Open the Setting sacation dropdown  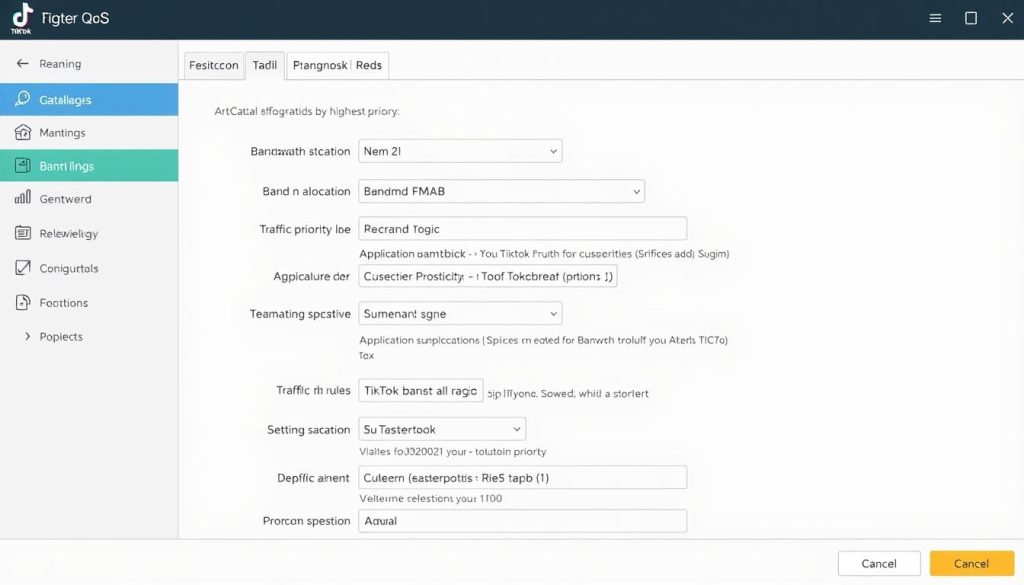[441, 429]
